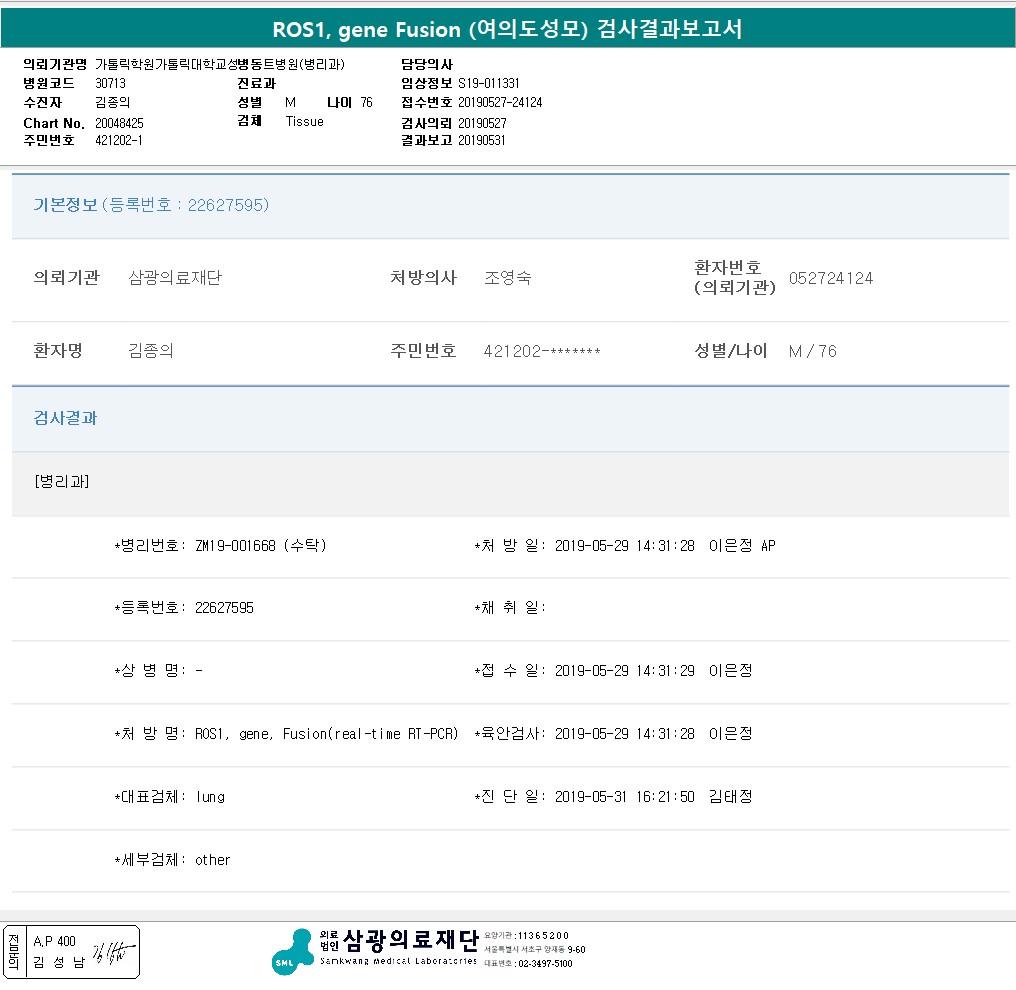This screenshot has height=990, width=1016.
Task: Click the [병리과] subsection row
Action: coord(62,481)
